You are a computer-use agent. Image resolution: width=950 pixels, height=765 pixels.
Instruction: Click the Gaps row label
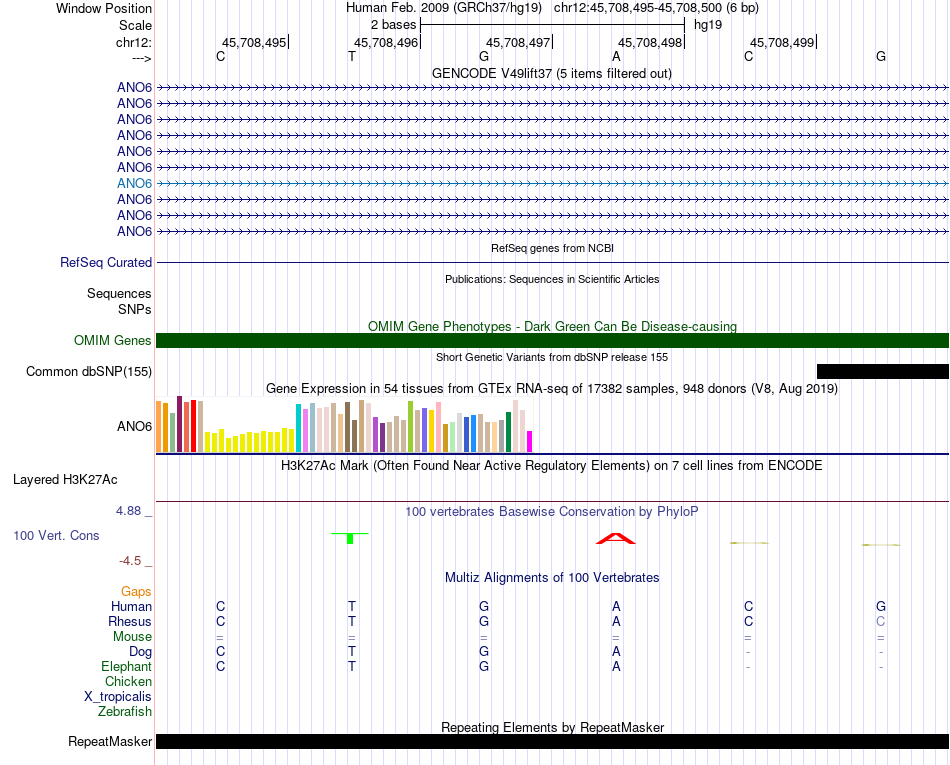tap(136, 591)
